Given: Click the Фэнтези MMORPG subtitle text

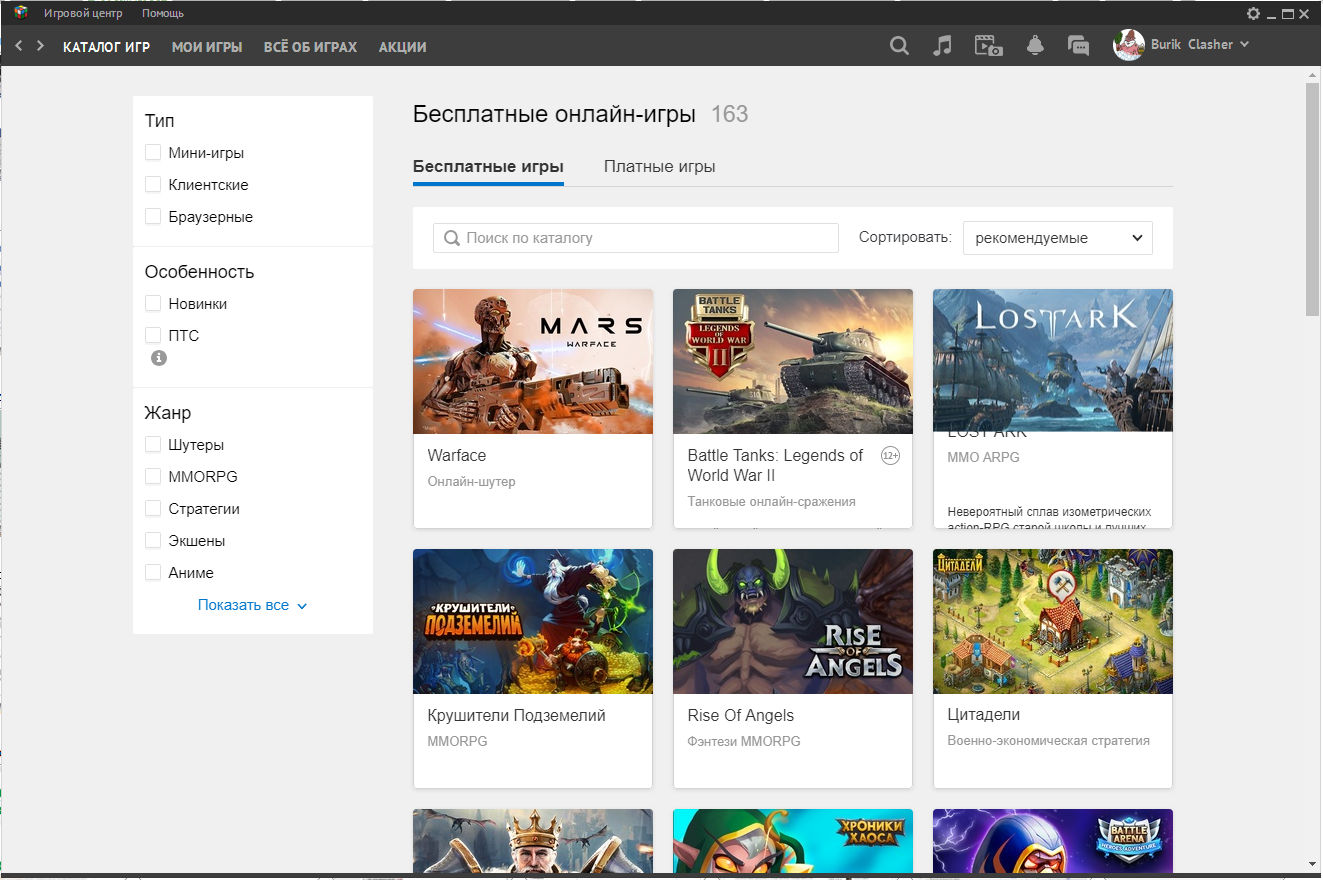Looking at the screenshot, I should point(744,741).
